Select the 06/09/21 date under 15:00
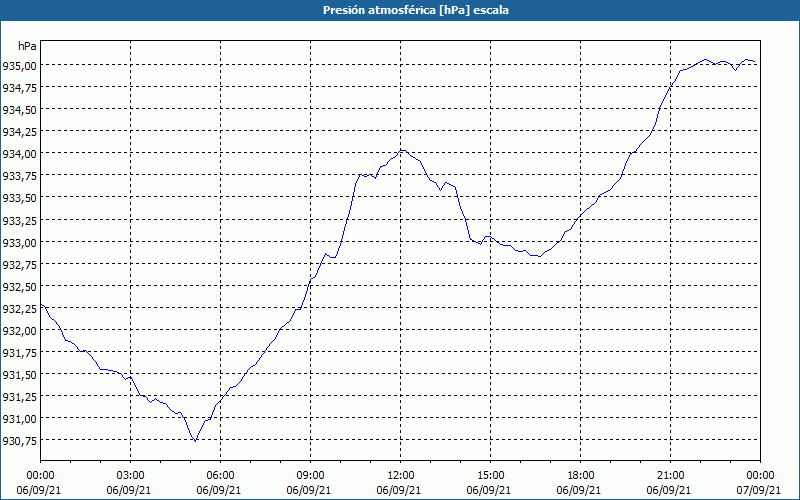Viewport: 800px width, 500px height. pyautogui.click(x=489, y=490)
